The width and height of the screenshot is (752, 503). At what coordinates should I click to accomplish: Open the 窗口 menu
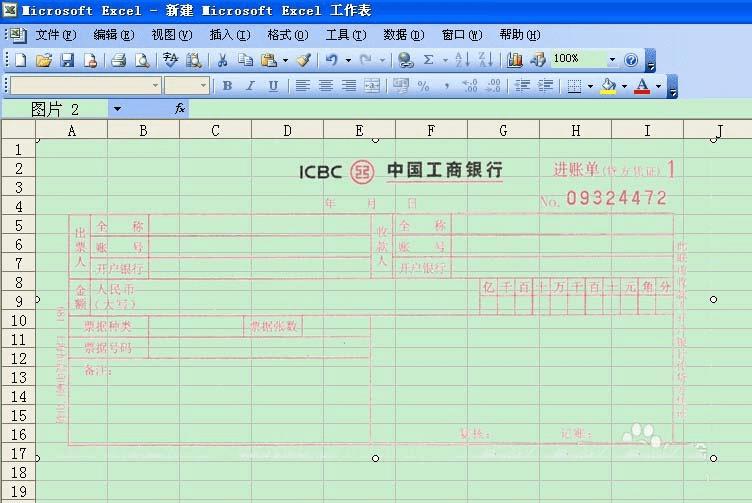(x=462, y=35)
